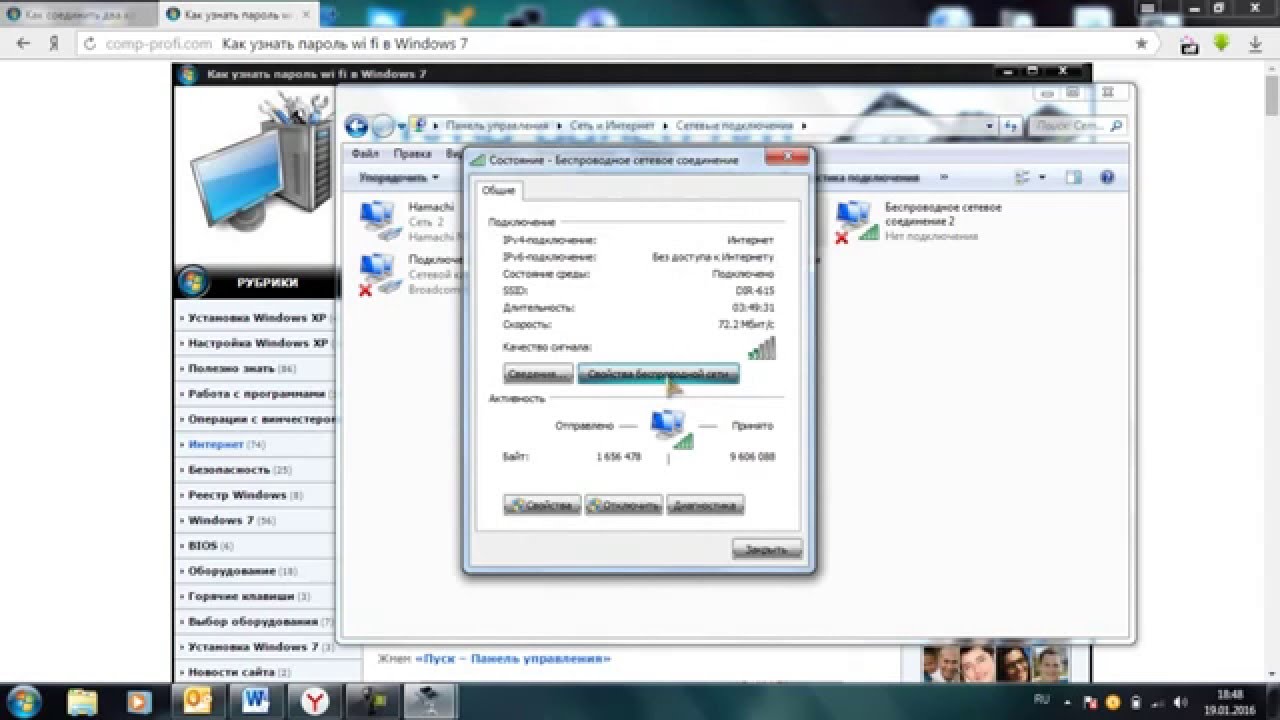1280x720 pixels.
Task: Click the 'Пуск – Панель управления' link
Action: 512,659
